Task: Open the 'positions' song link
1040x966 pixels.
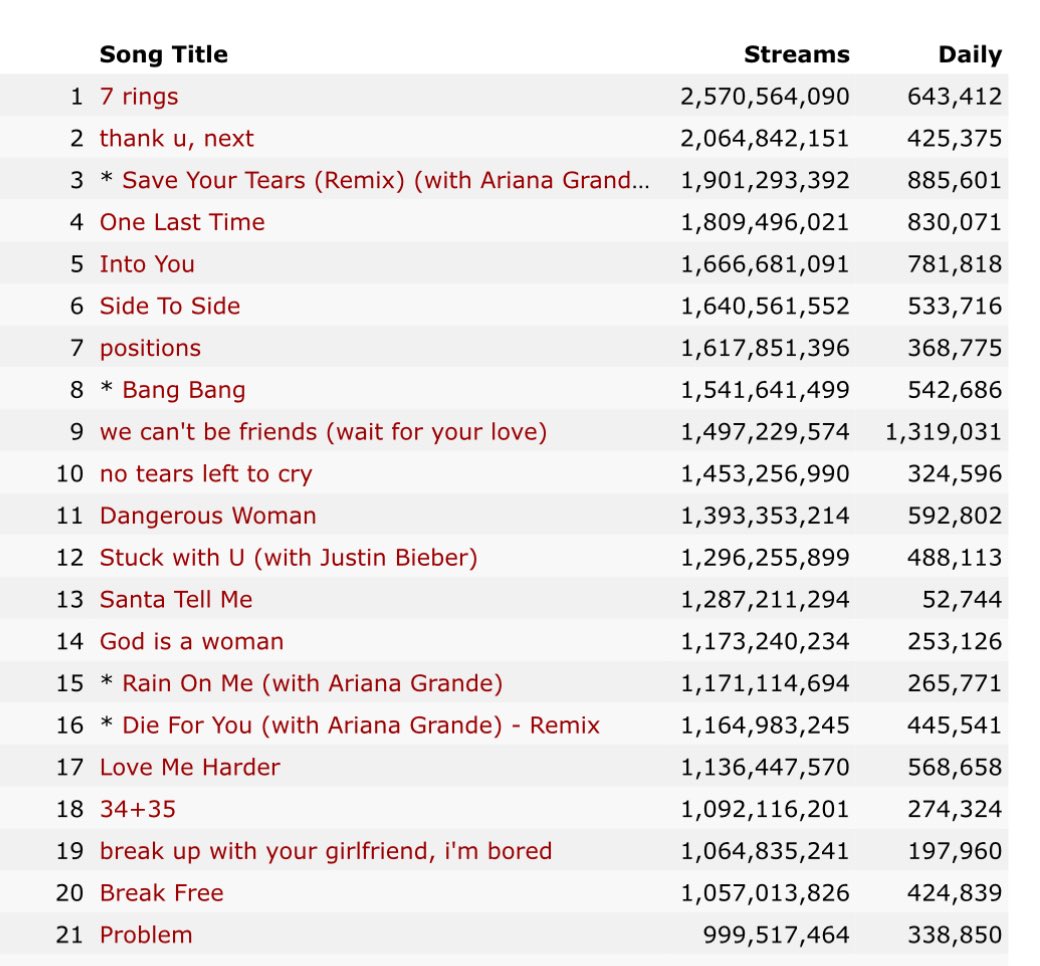Action: tap(150, 348)
